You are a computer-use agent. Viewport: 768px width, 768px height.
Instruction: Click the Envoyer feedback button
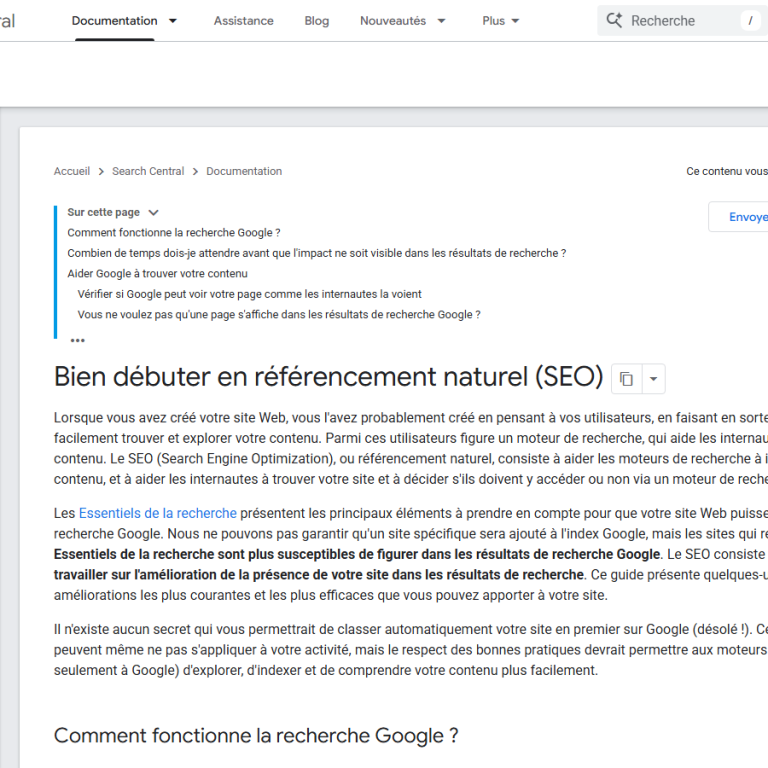pos(739,217)
